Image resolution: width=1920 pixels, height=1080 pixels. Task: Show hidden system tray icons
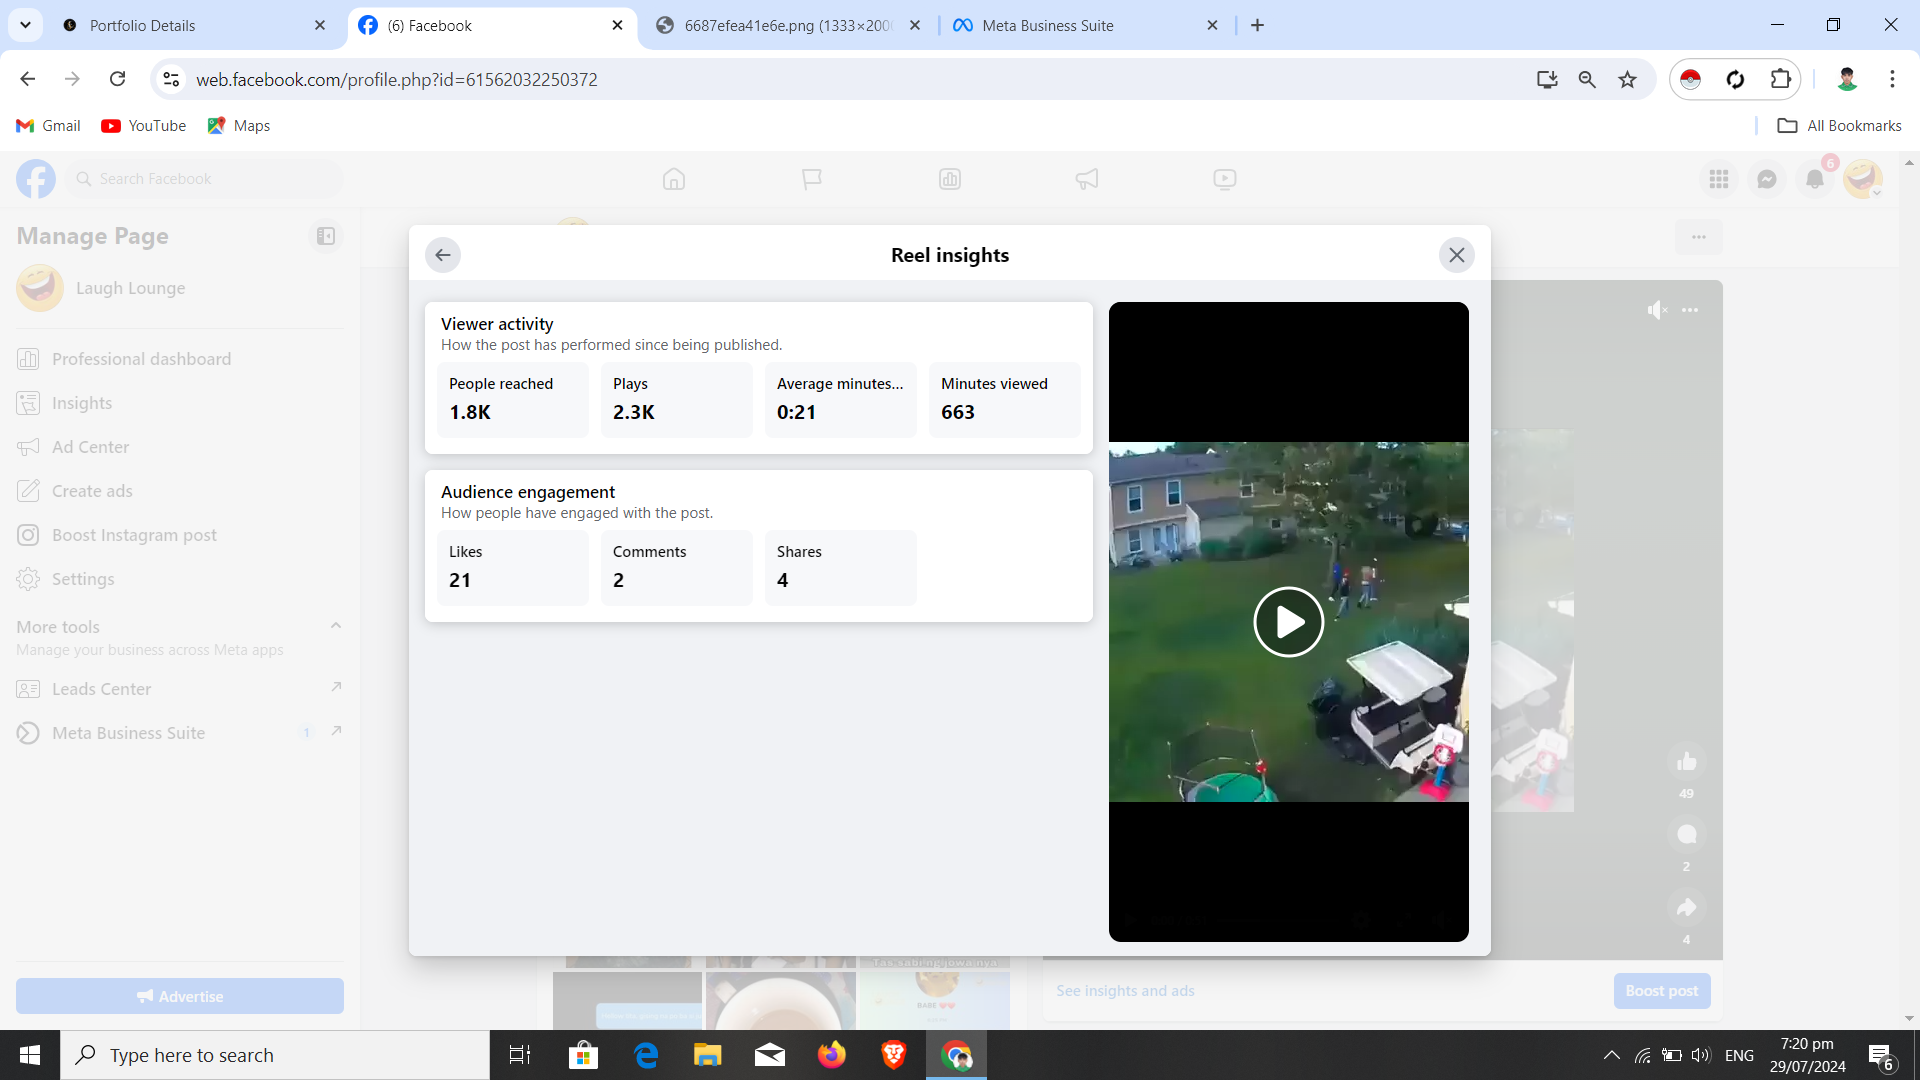coord(1612,1055)
